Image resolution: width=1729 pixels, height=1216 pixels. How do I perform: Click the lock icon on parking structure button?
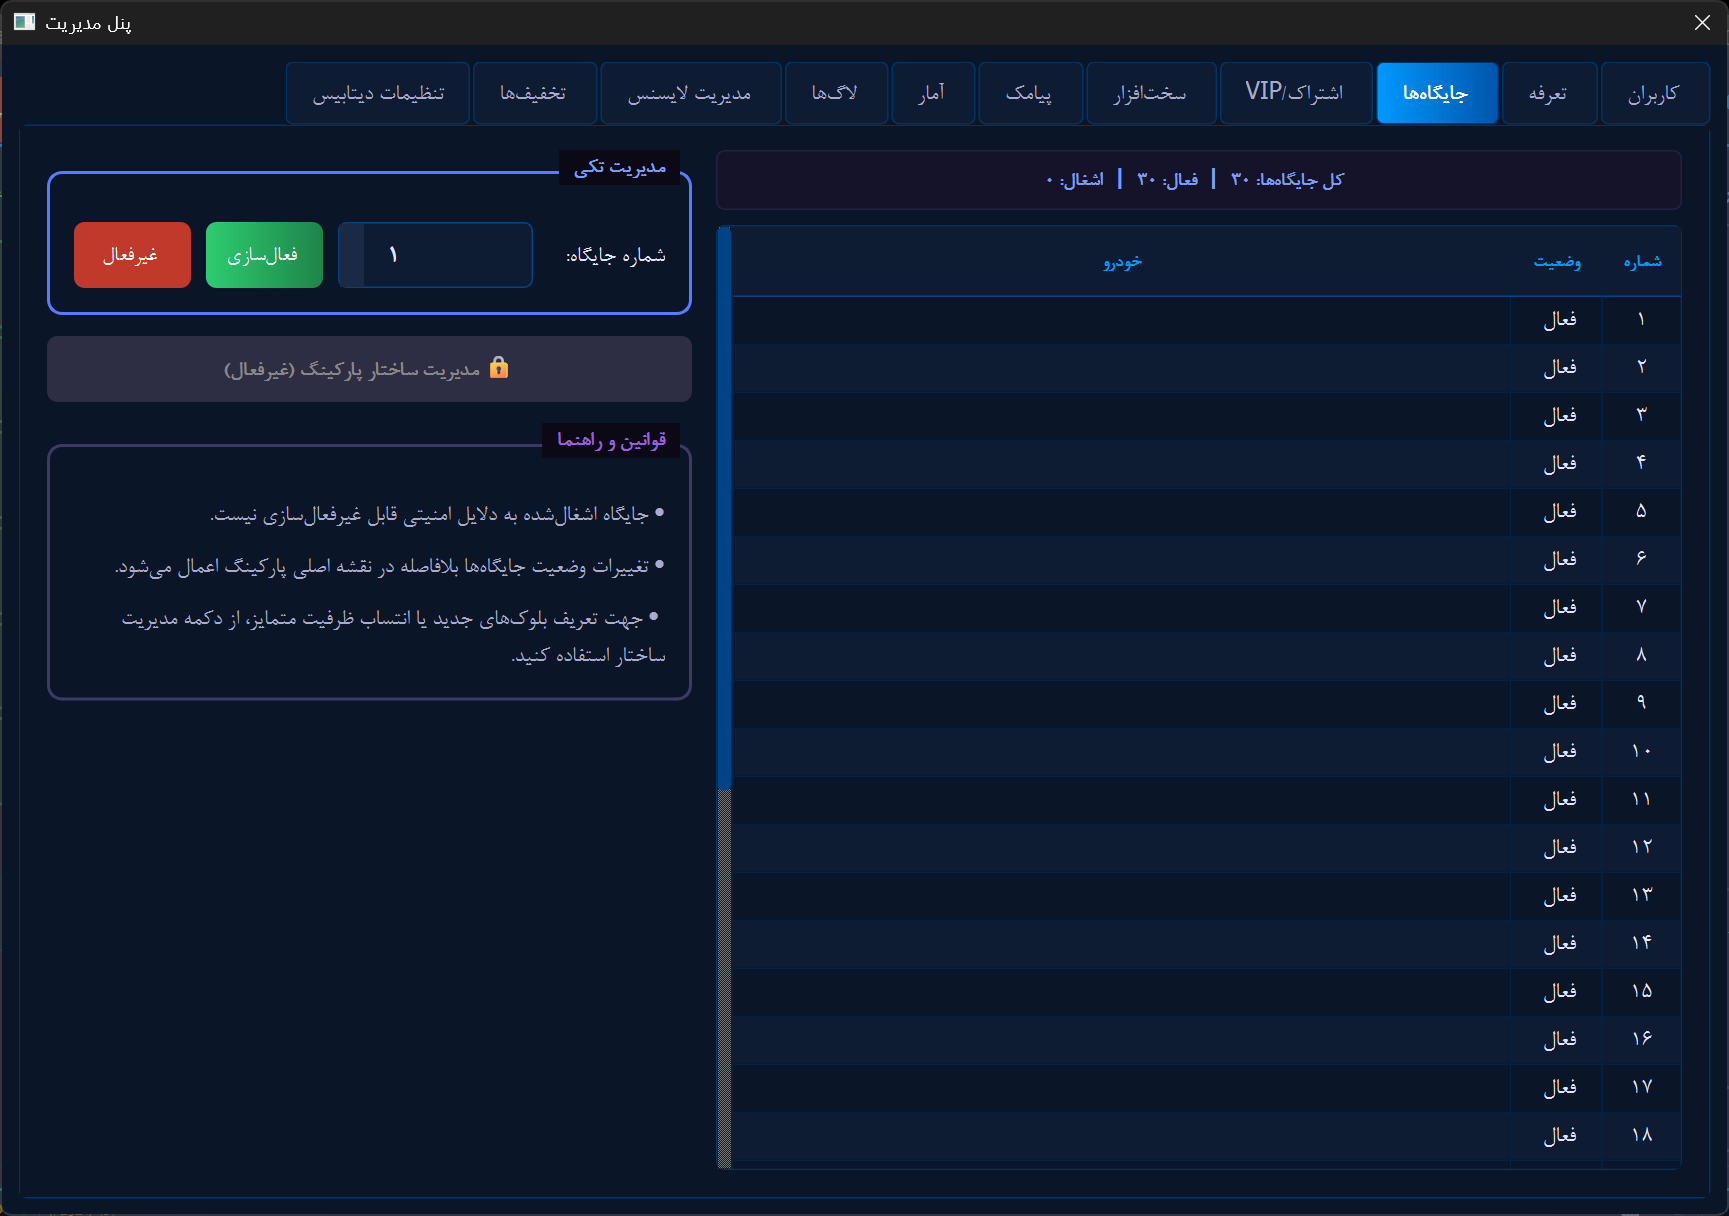tap(499, 368)
